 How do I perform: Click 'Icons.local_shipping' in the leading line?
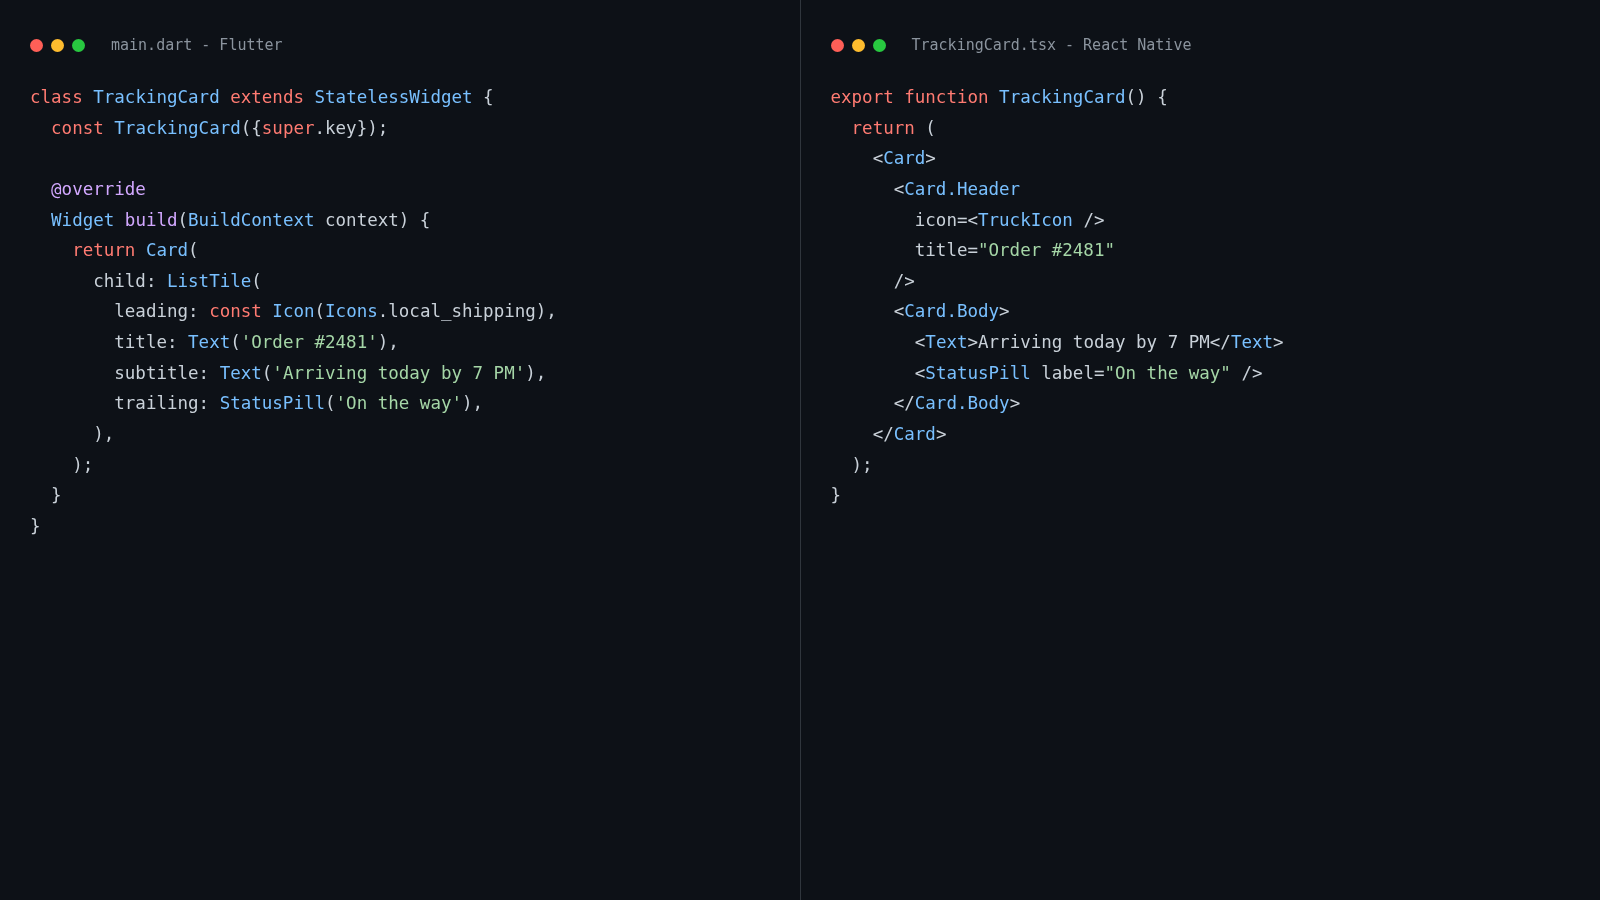point(430,311)
